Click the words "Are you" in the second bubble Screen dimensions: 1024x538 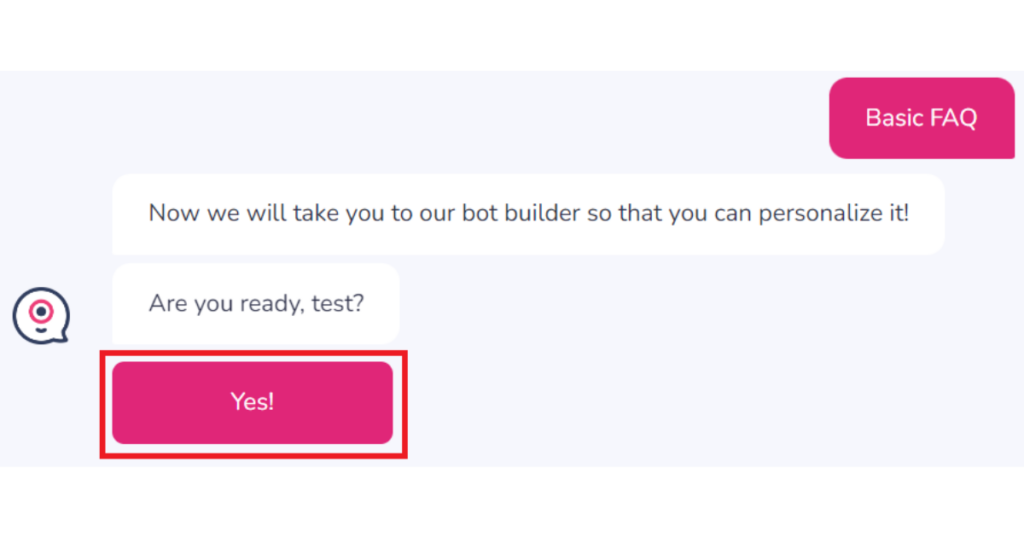tap(185, 302)
